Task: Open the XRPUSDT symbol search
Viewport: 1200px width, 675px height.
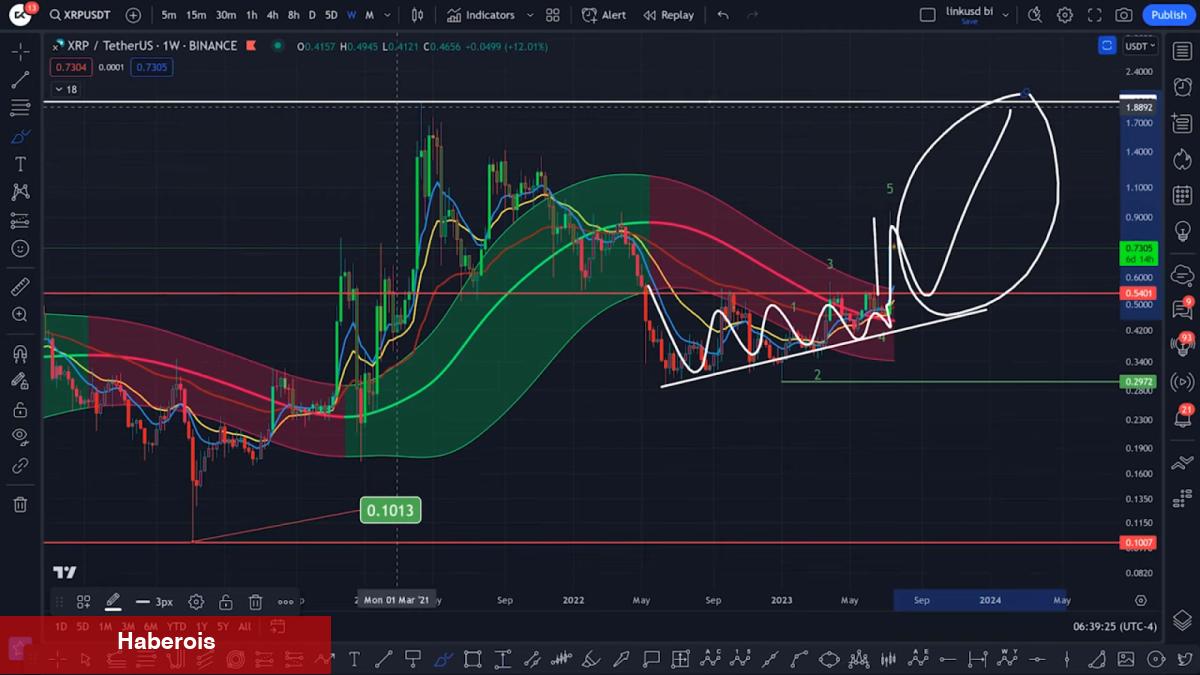Action: point(78,15)
